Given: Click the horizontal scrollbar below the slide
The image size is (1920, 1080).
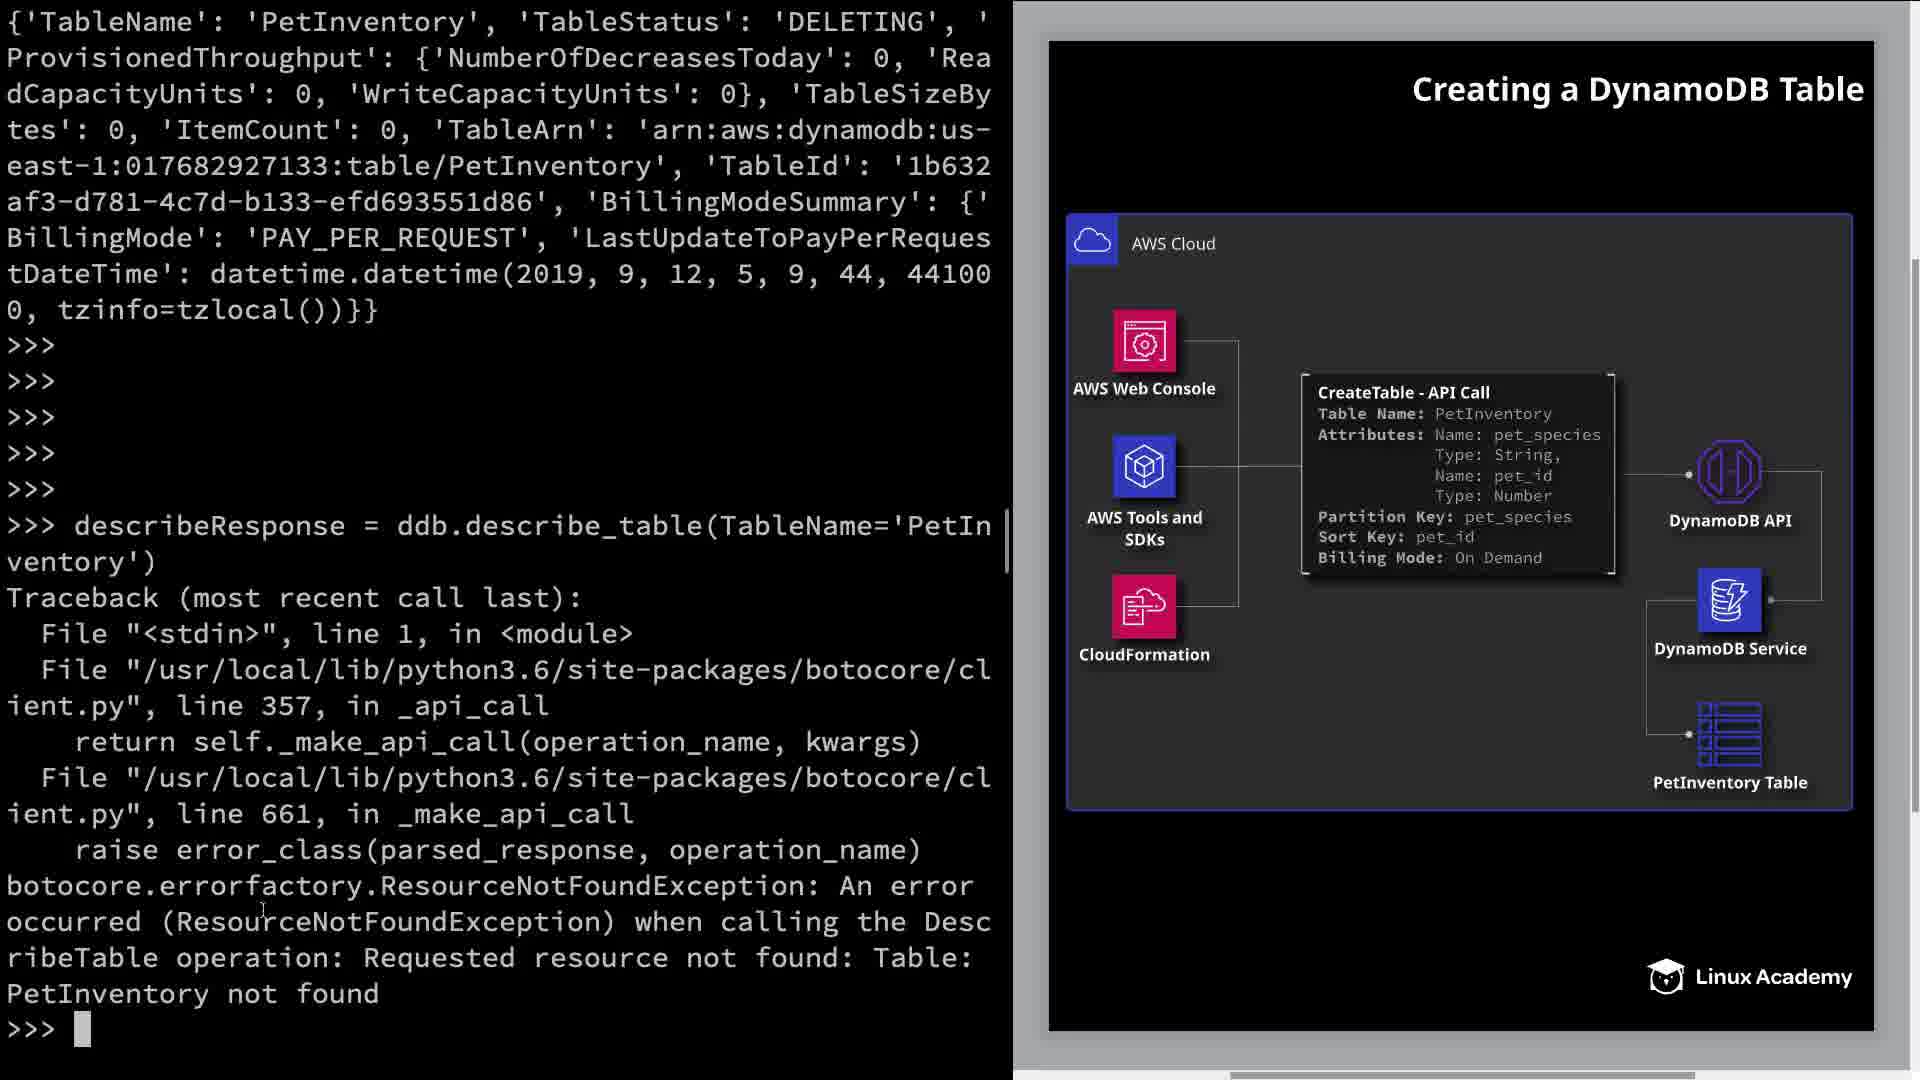Looking at the screenshot, I should [x=1460, y=1075].
